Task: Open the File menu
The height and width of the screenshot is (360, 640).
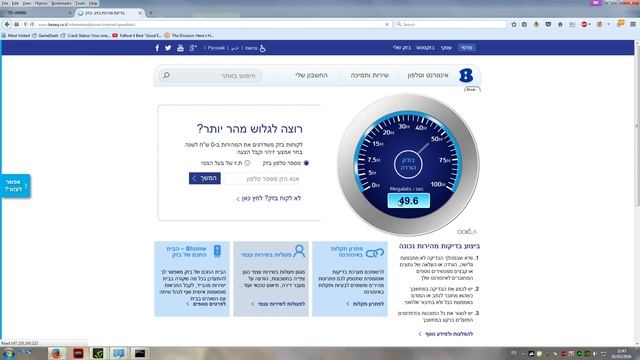Action: click(x=5, y=3)
